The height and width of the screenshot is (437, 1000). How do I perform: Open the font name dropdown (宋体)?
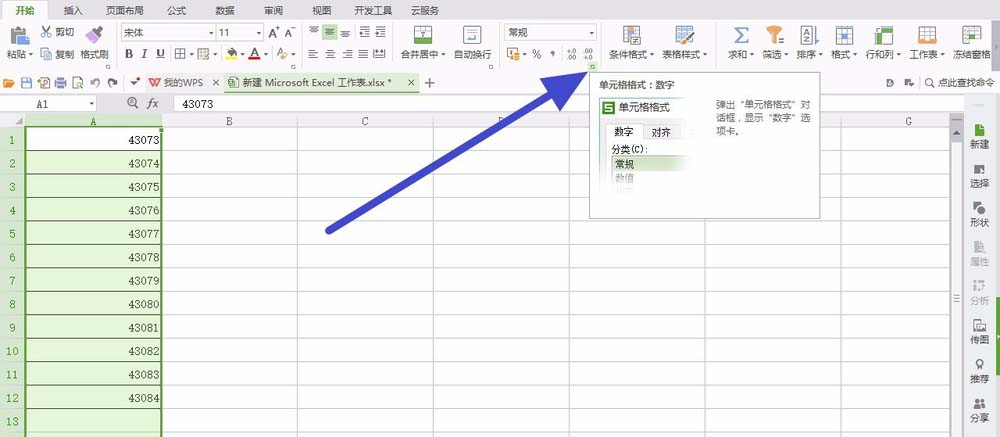(211, 33)
